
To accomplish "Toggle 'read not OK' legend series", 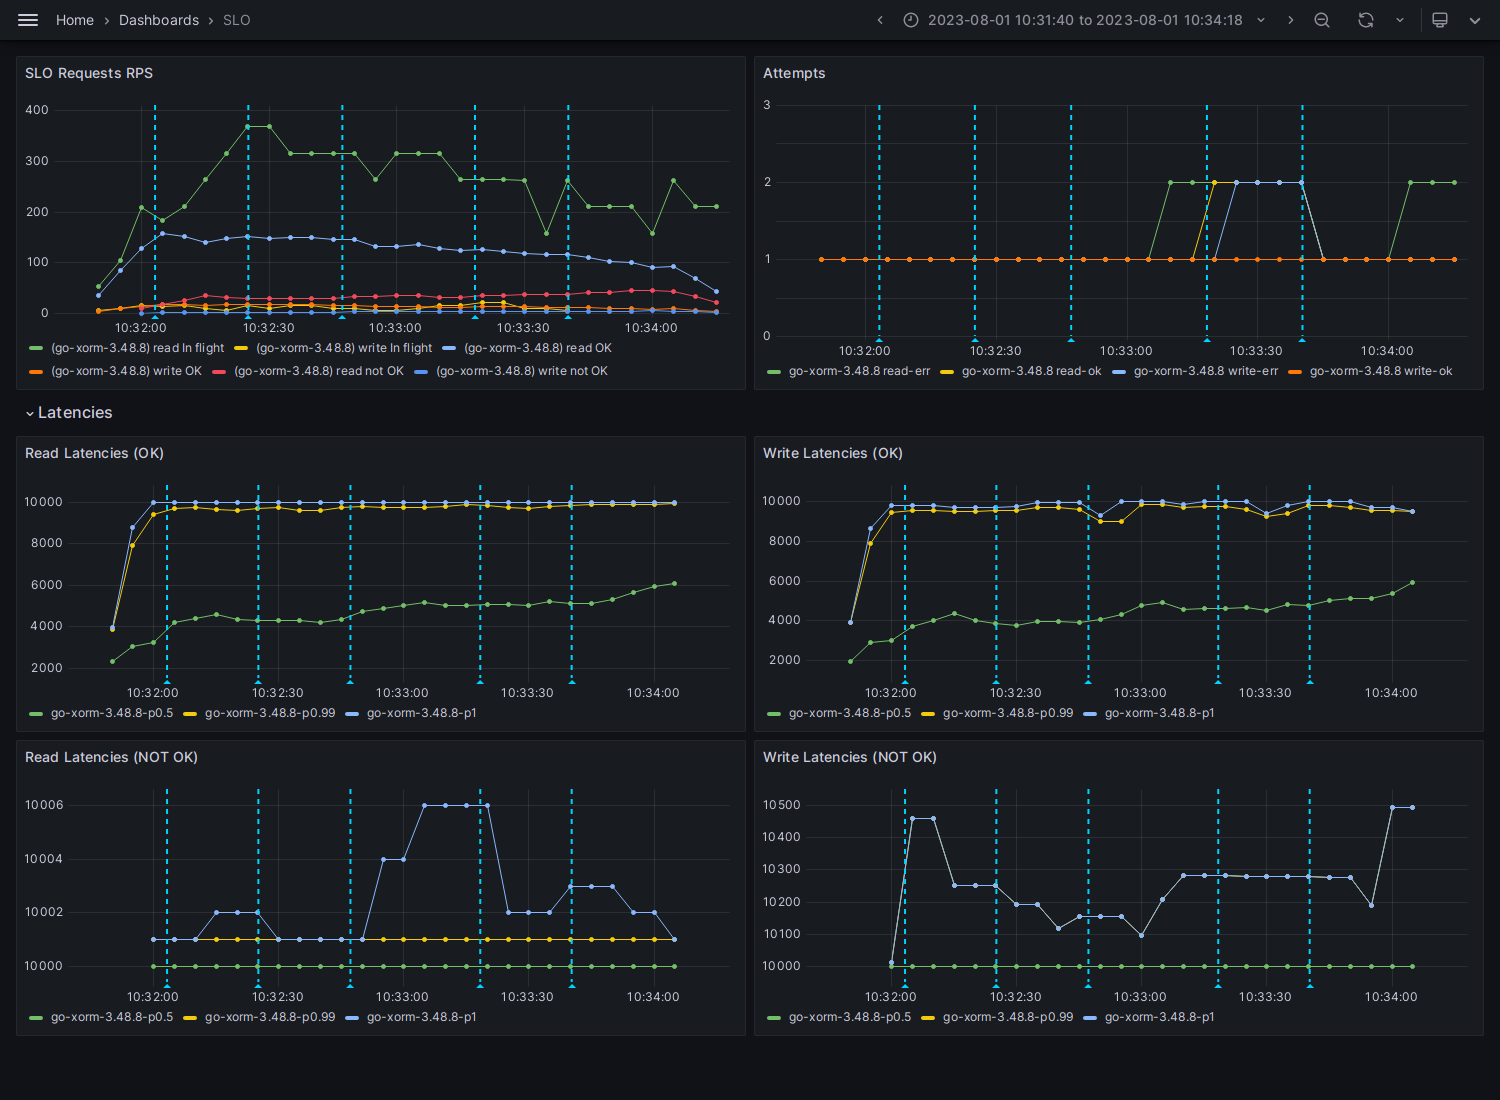I will click(319, 371).
